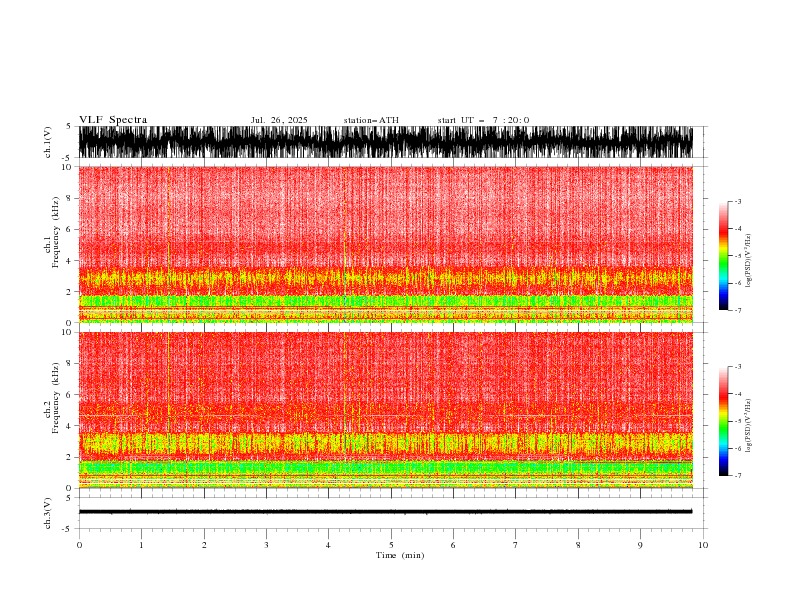Click the 'ch.3(V)' axis label
This screenshot has width=792, height=612.
coord(48,513)
